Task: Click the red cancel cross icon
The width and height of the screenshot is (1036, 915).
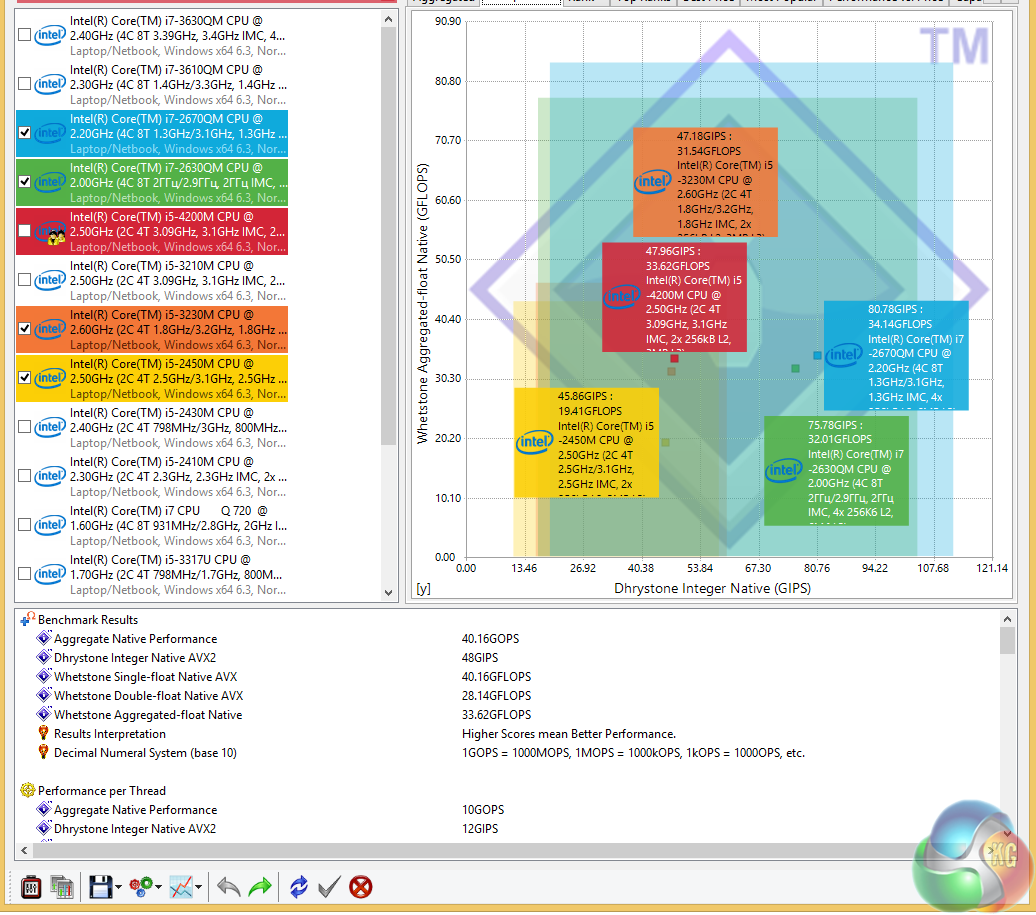Action: (361, 887)
